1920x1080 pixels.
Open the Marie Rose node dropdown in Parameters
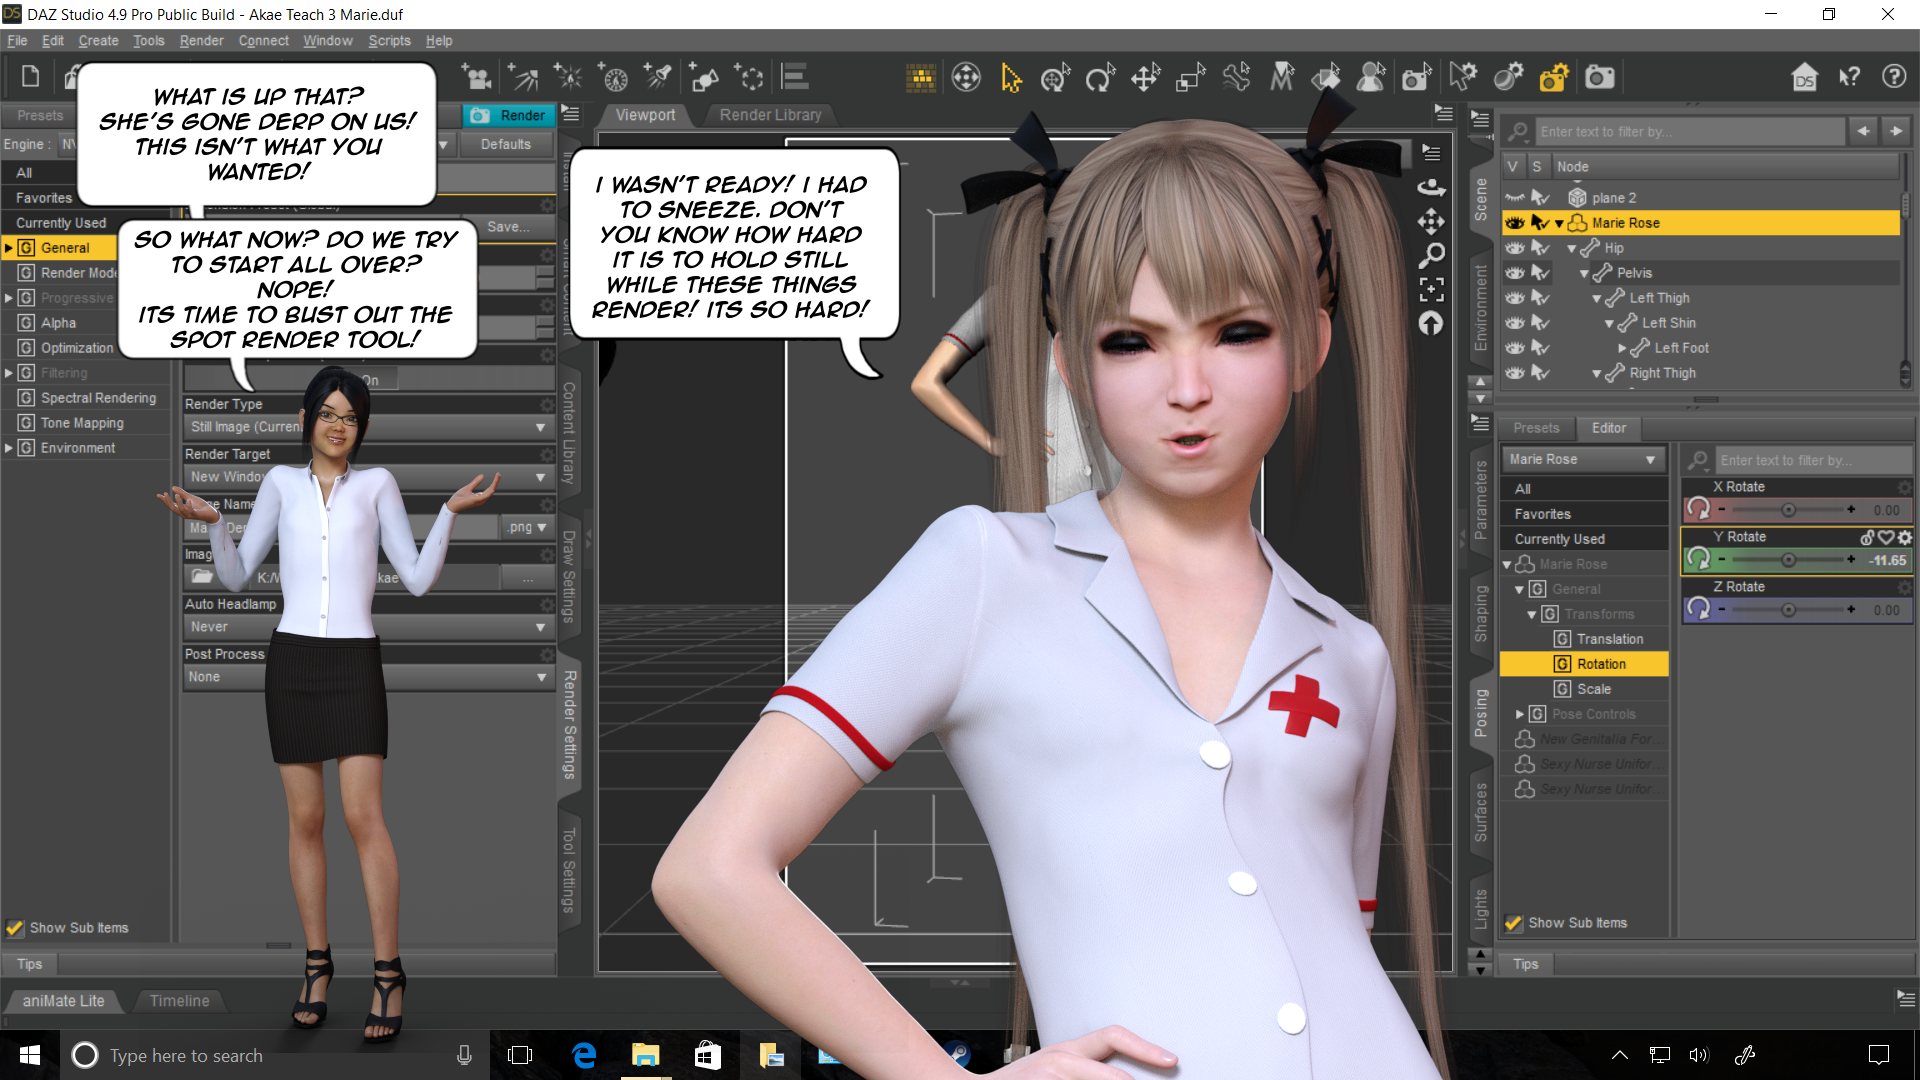tap(1583, 459)
